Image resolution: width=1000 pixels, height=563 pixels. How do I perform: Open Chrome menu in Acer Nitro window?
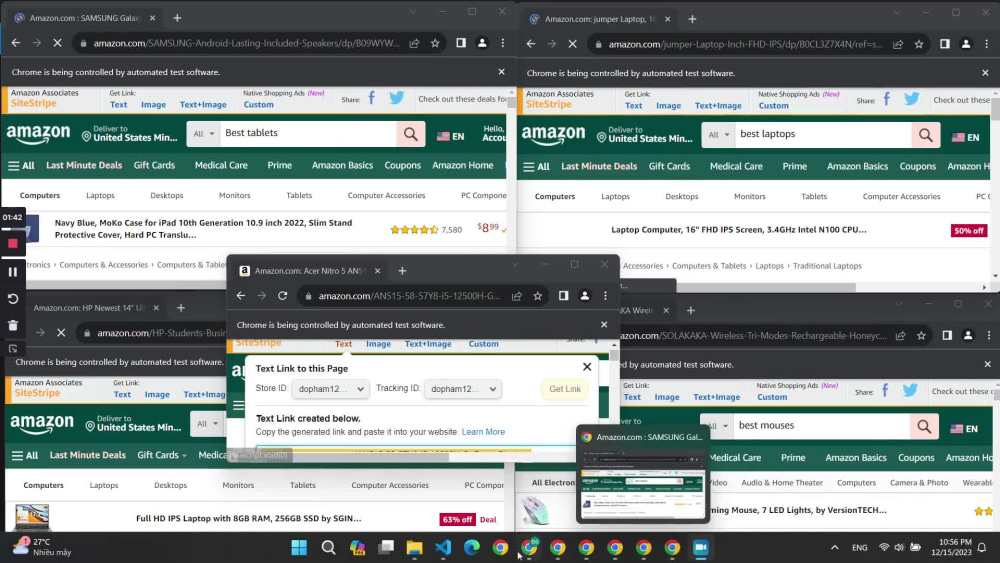(605, 296)
